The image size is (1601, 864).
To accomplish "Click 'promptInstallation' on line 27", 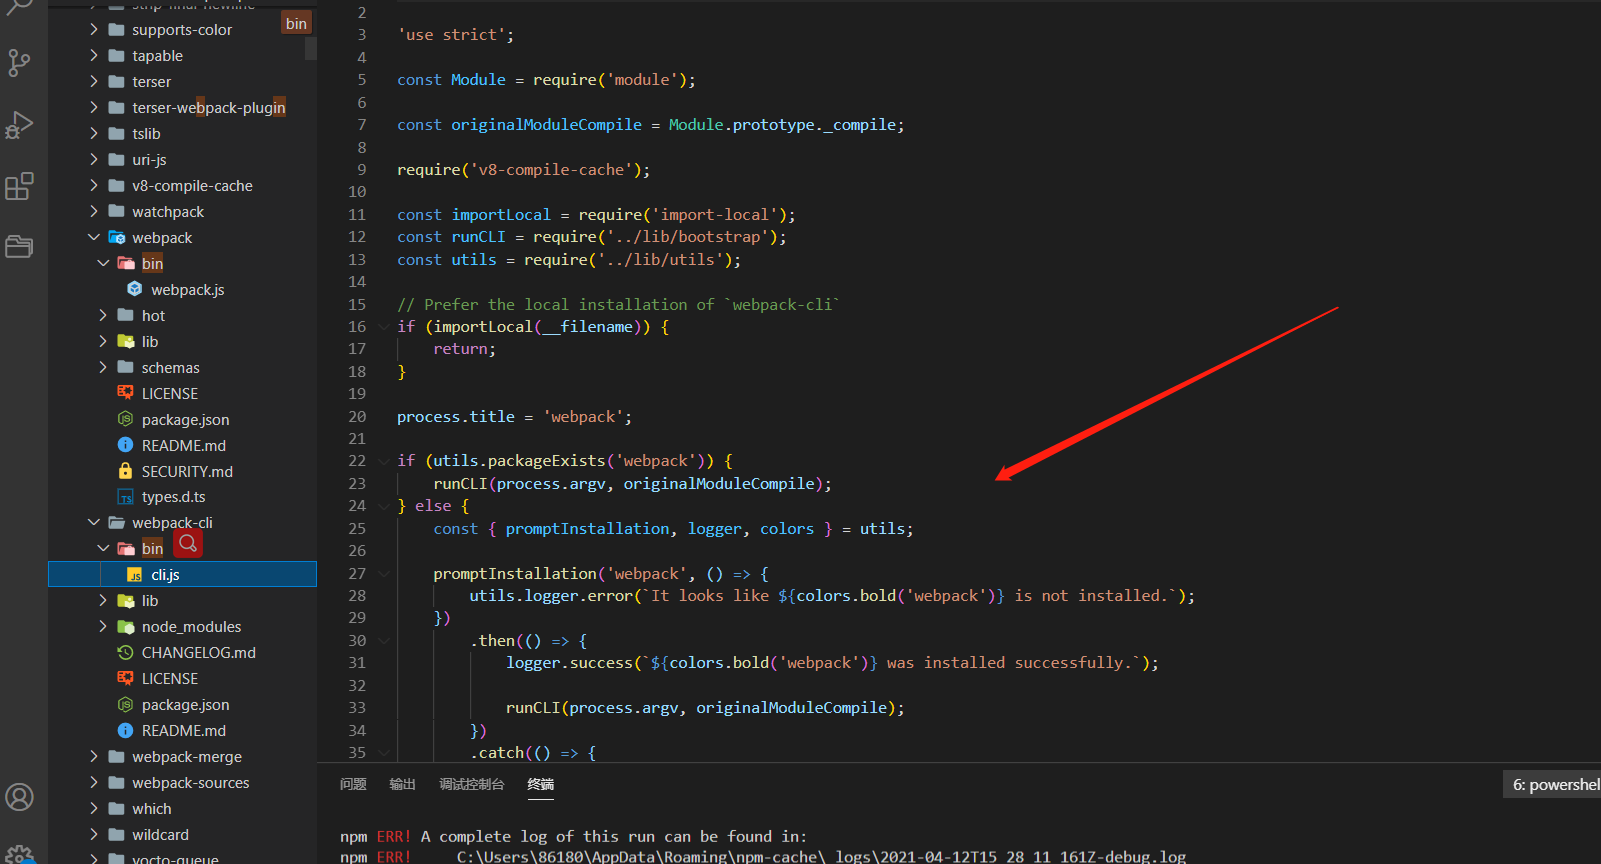I will tap(515, 573).
